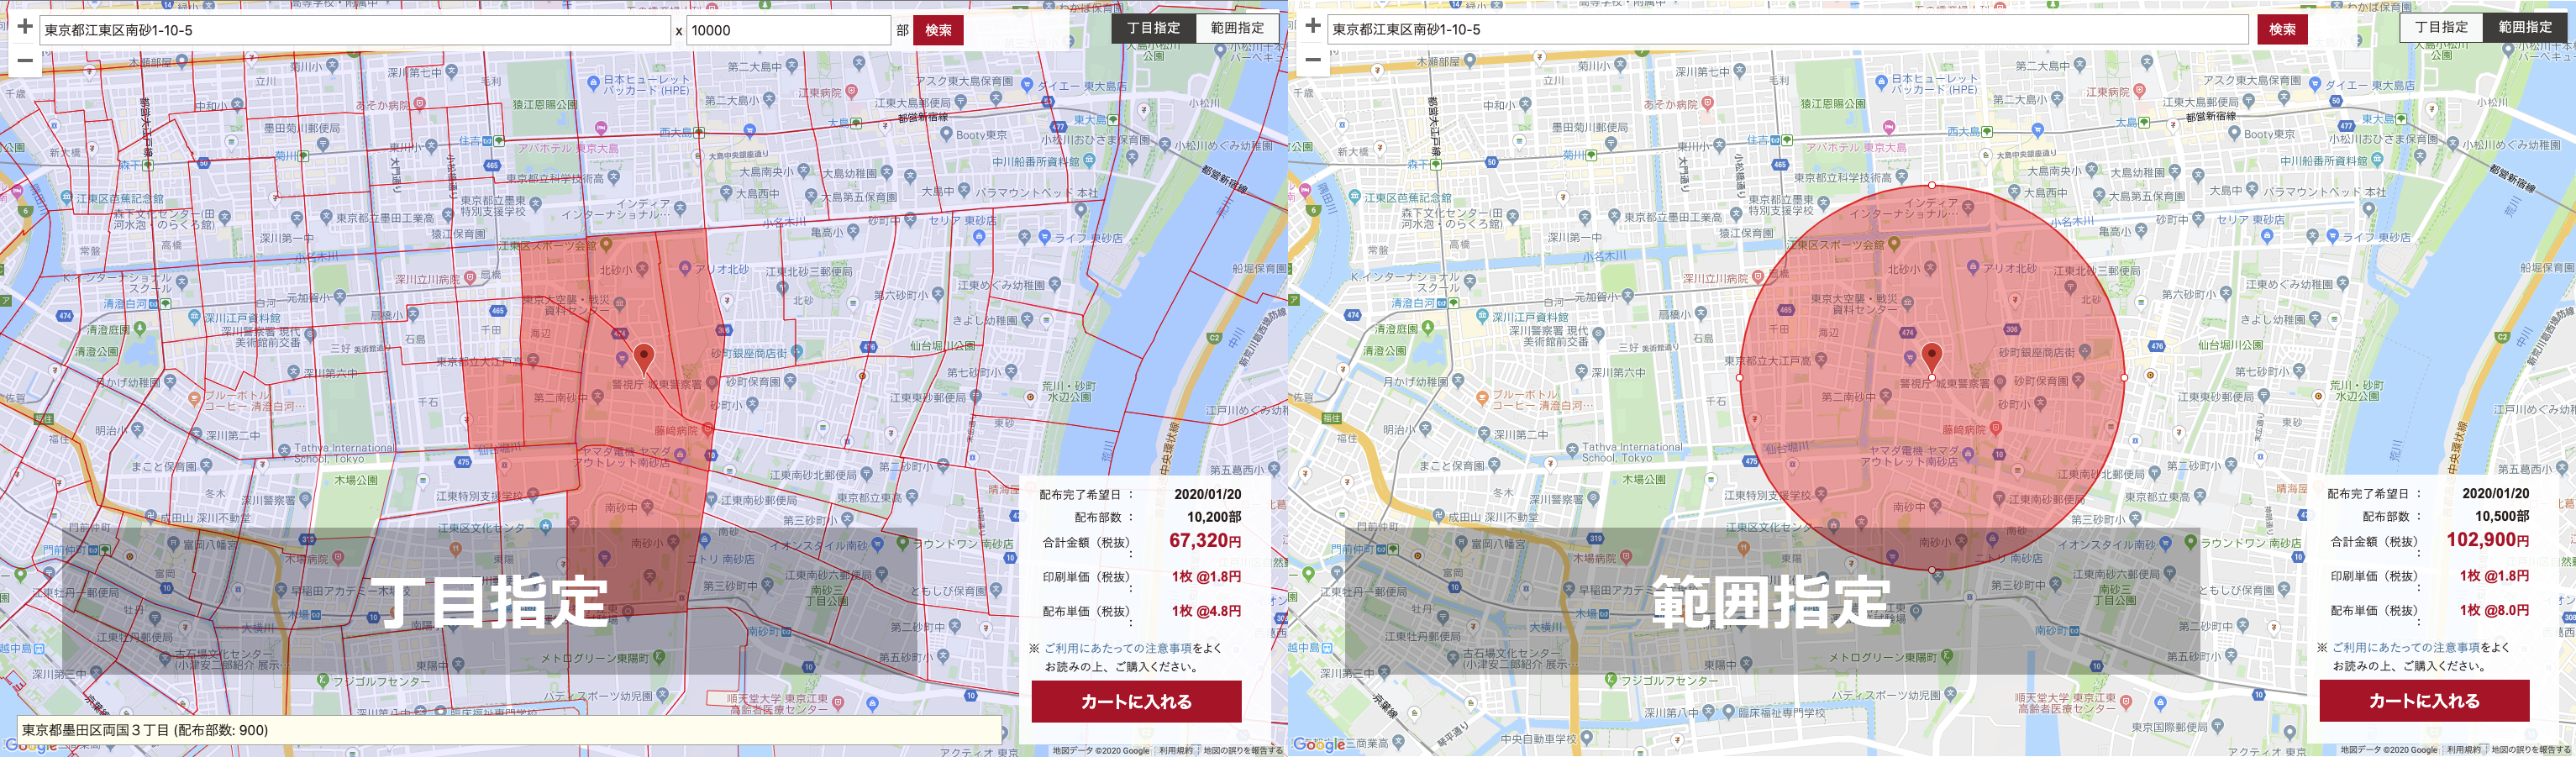The height and width of the screenshot is (757, 2576).
Task: Zoom in on the 丁目指定 map
Action: 24,27
